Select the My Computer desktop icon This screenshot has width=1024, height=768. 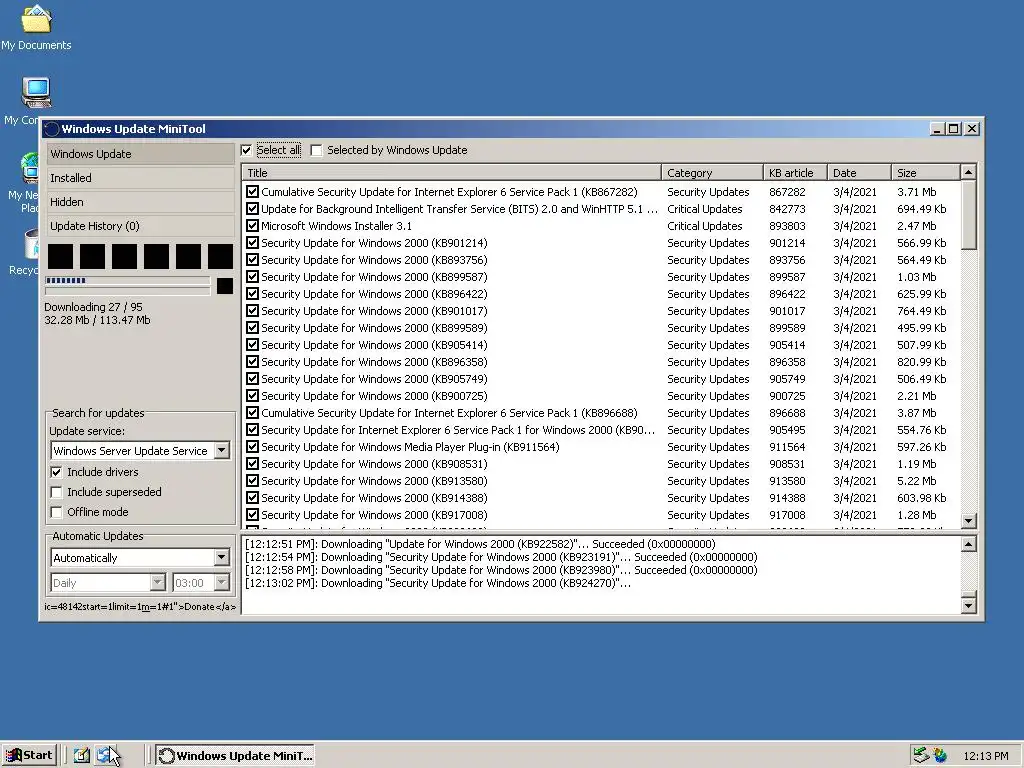[x=37, y=92]
